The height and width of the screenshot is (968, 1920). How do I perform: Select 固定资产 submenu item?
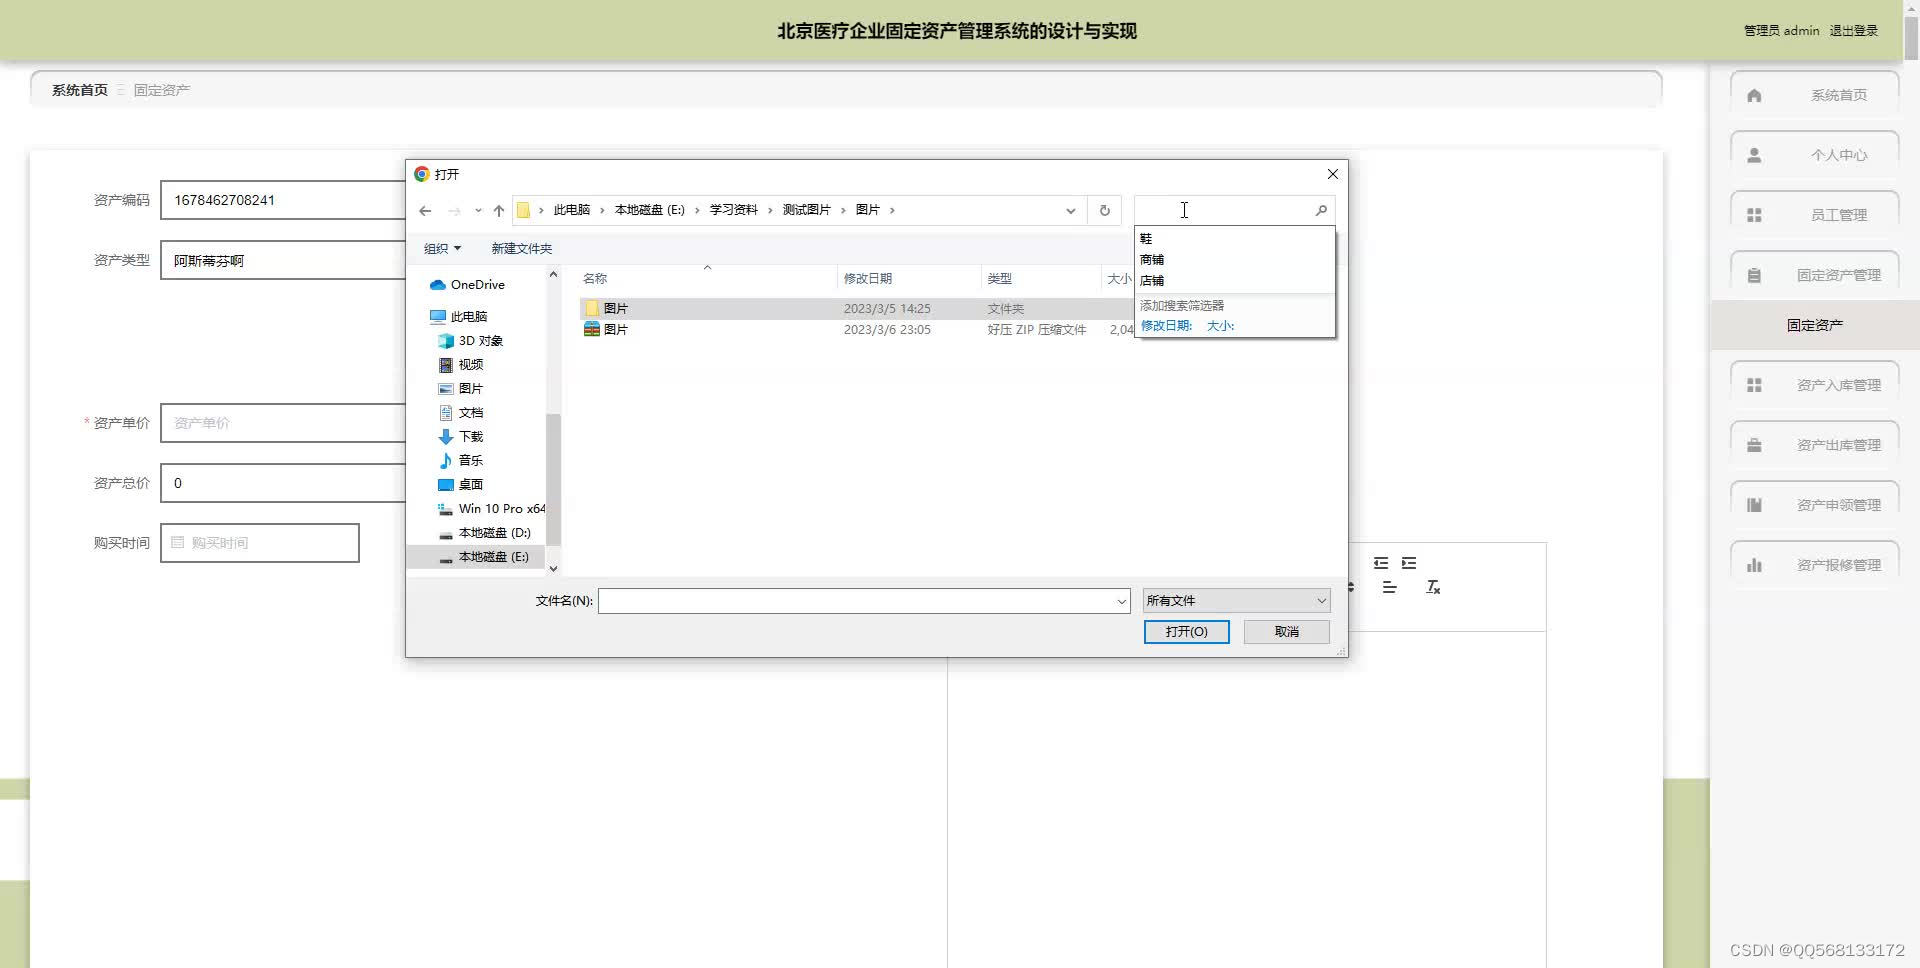1814,325
